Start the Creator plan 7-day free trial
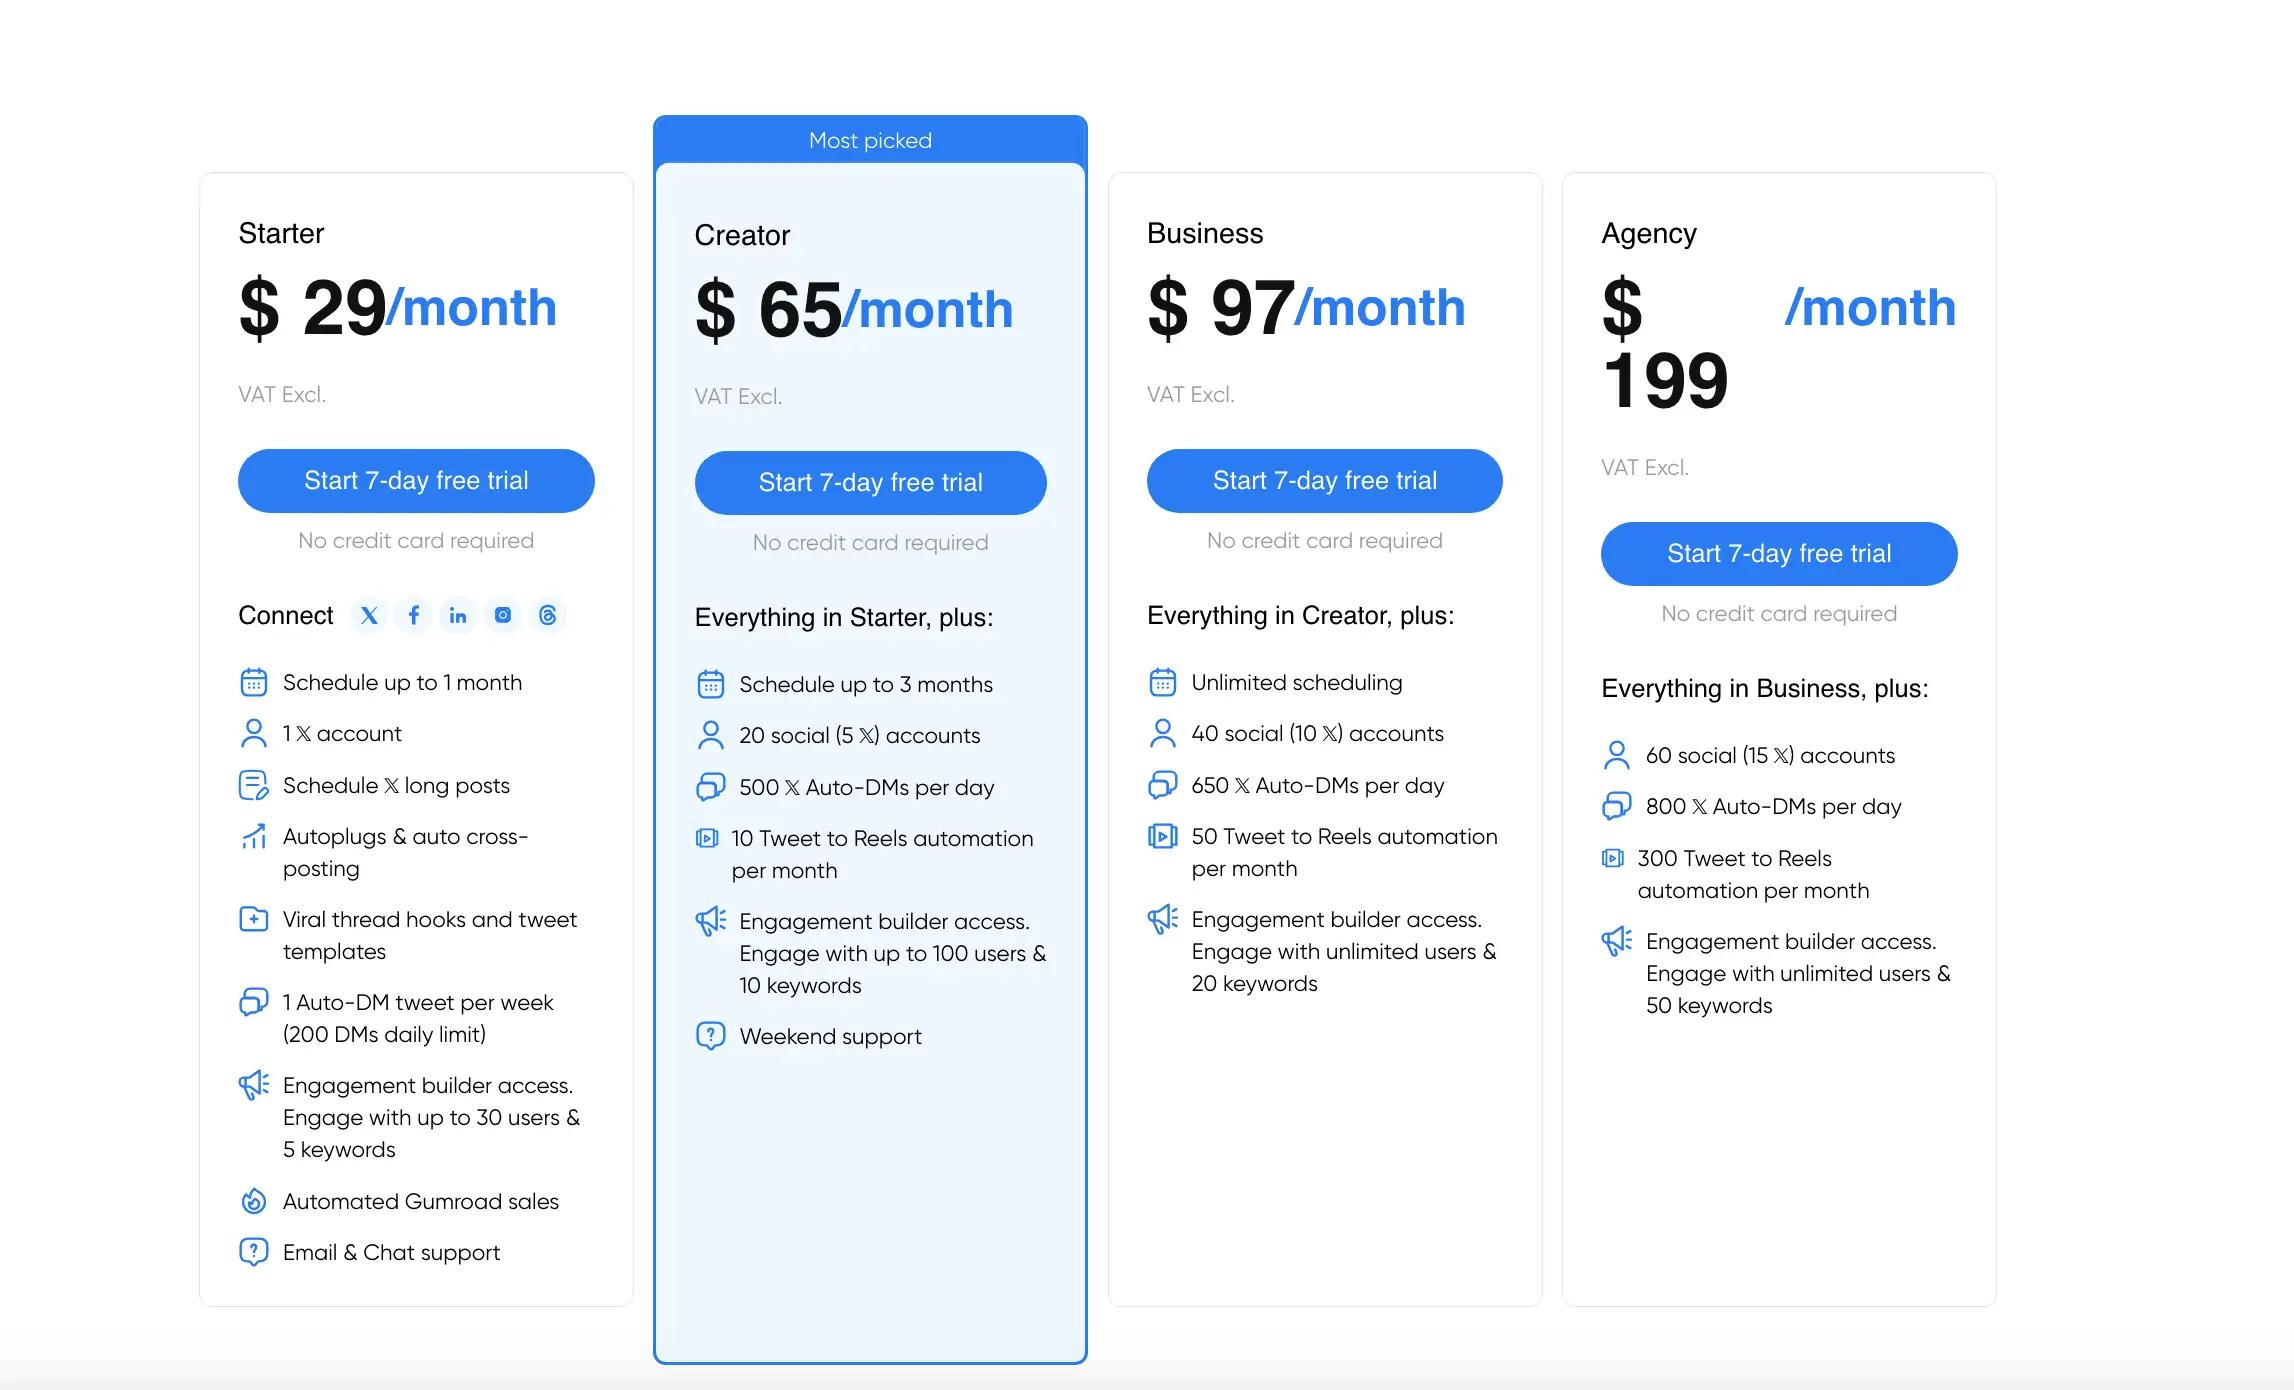2294x1390 pixels. coord(870,483)
